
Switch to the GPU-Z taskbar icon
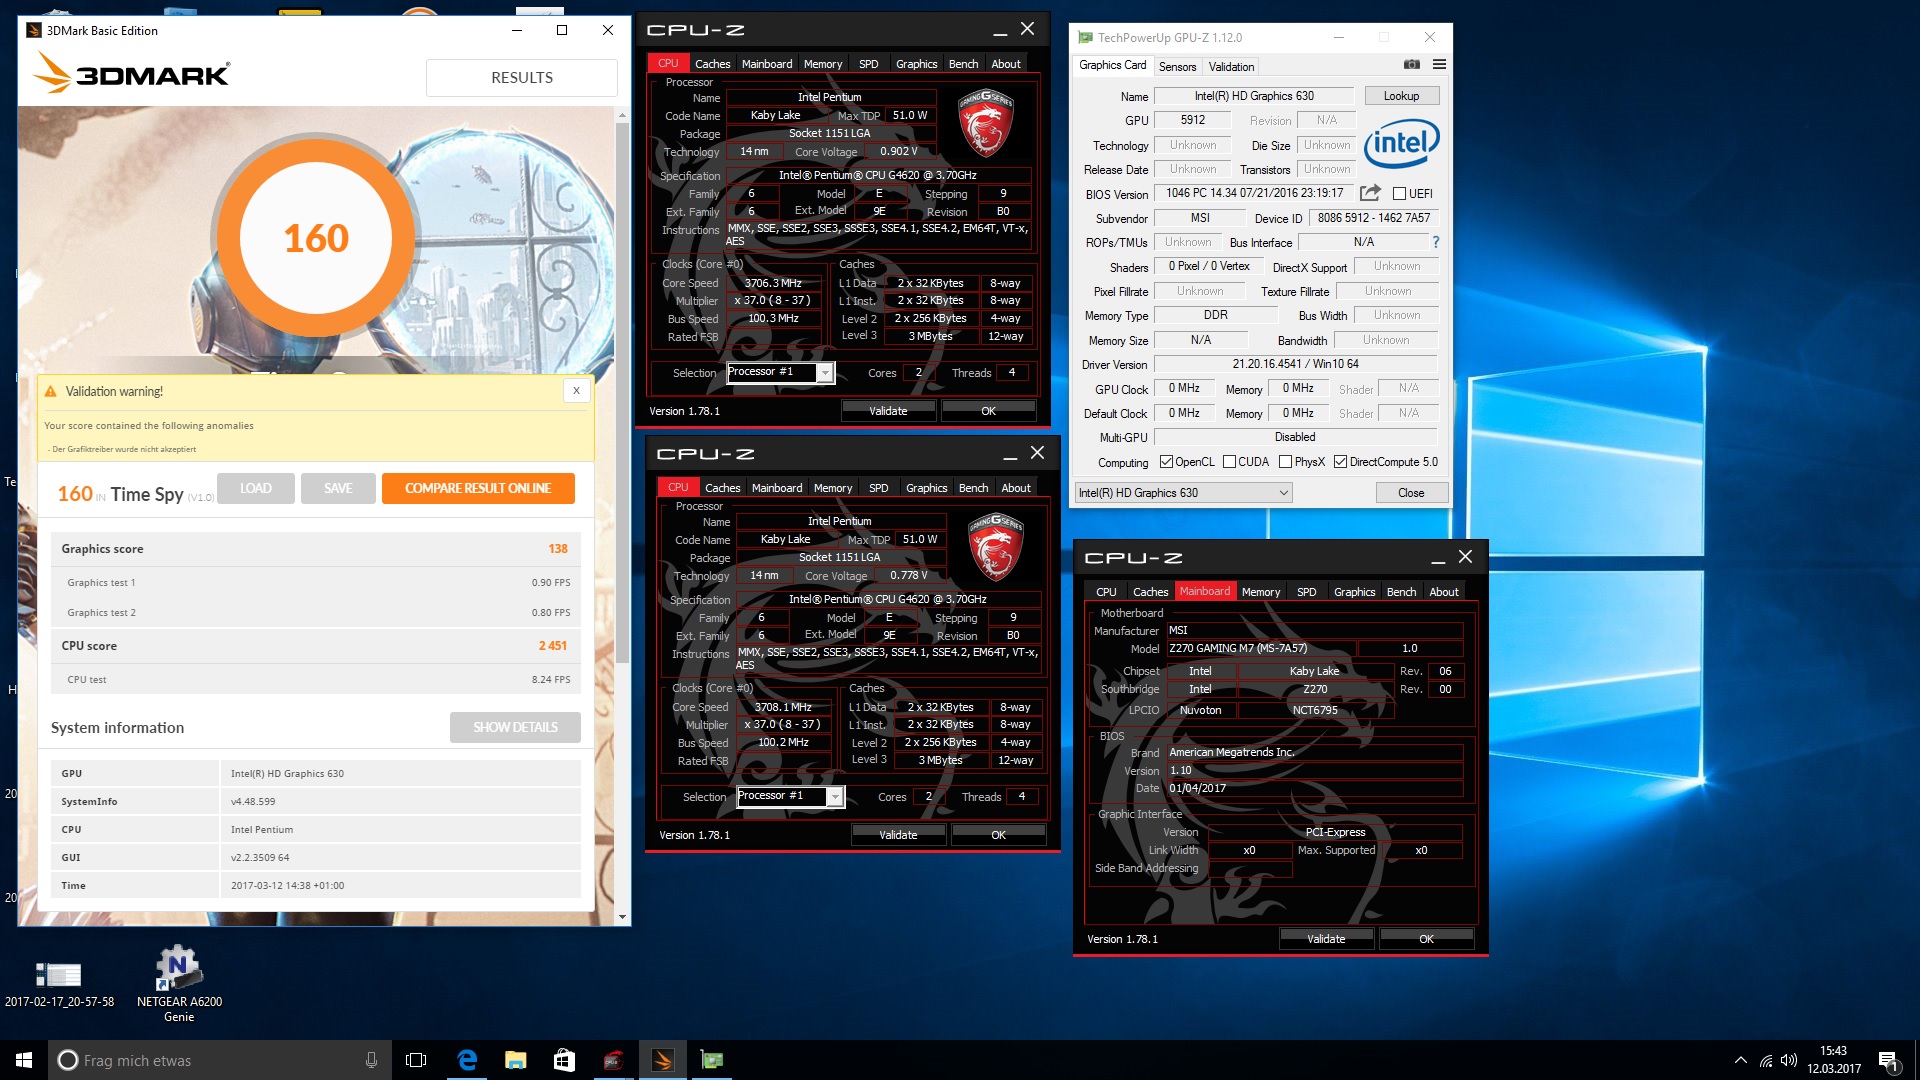tap(711, 1060)
